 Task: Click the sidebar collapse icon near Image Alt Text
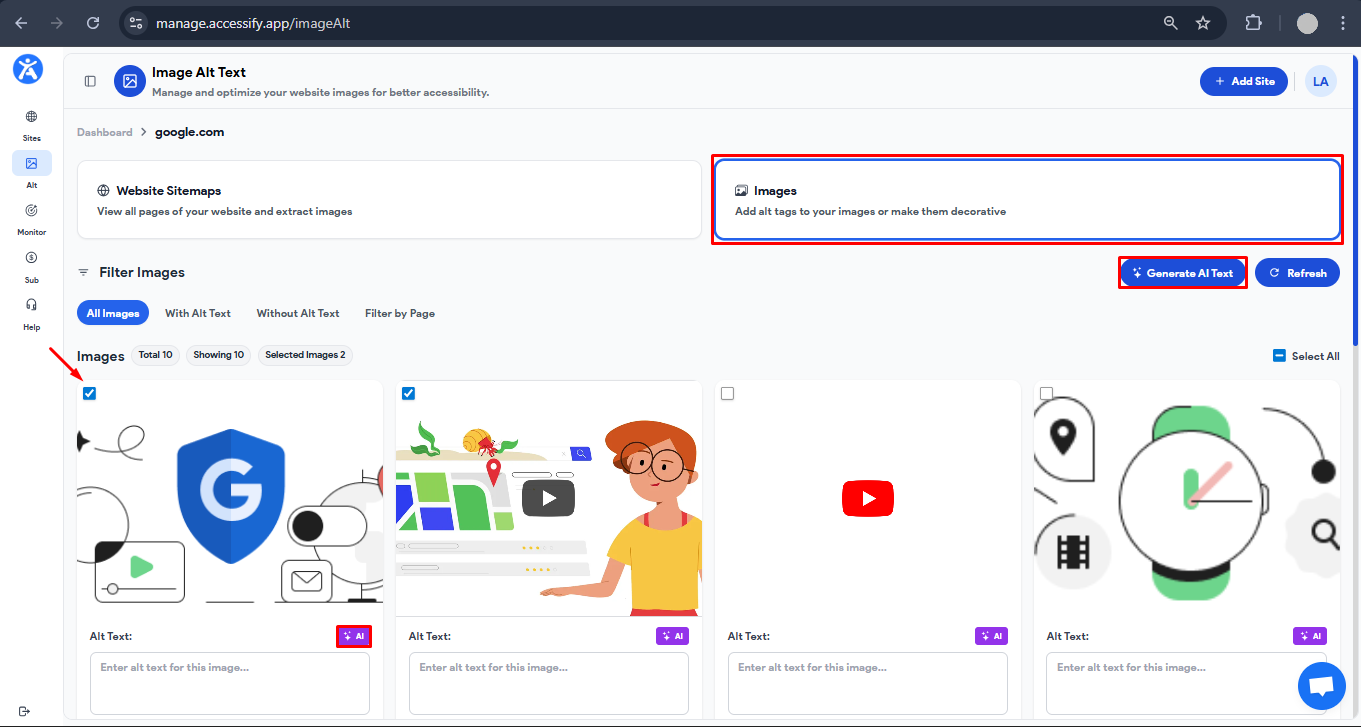(x=90, y=81)
